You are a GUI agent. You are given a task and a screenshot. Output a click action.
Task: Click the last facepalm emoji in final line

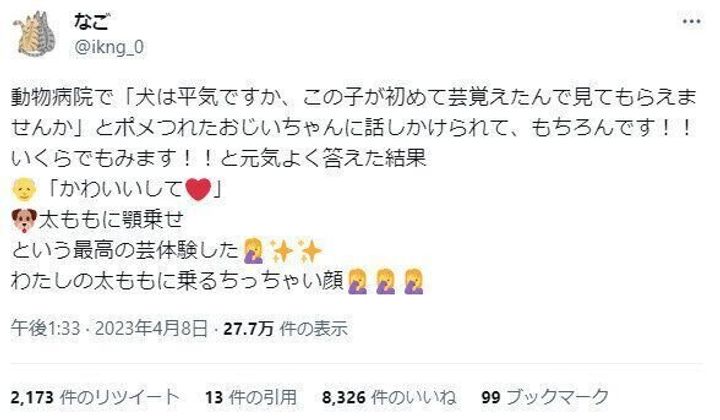click(414, 281)
